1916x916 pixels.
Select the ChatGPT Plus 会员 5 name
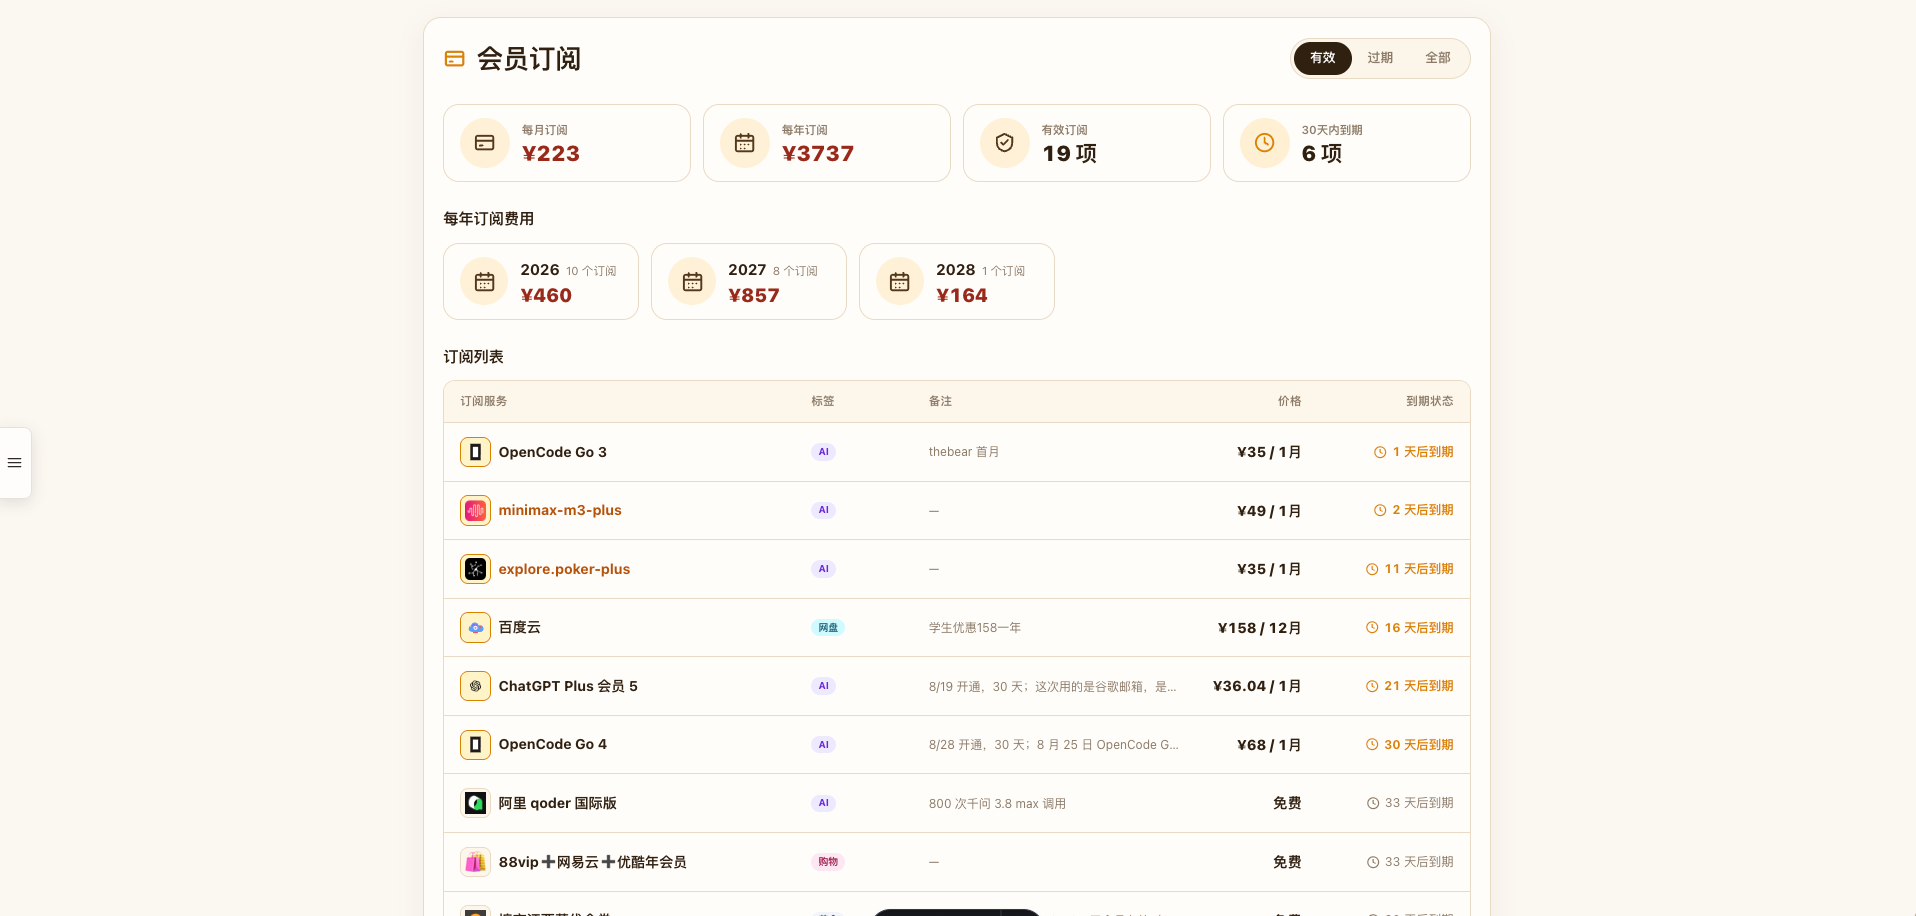tap(568, 686)
